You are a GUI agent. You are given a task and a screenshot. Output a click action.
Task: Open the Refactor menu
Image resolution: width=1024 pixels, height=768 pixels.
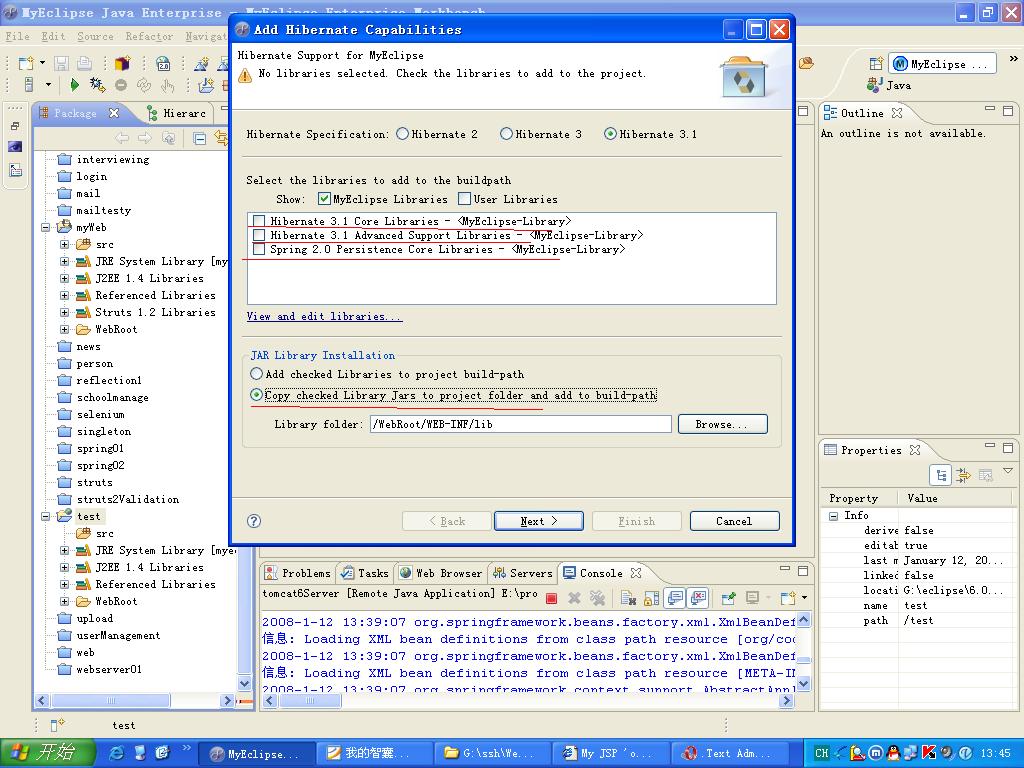149,37
